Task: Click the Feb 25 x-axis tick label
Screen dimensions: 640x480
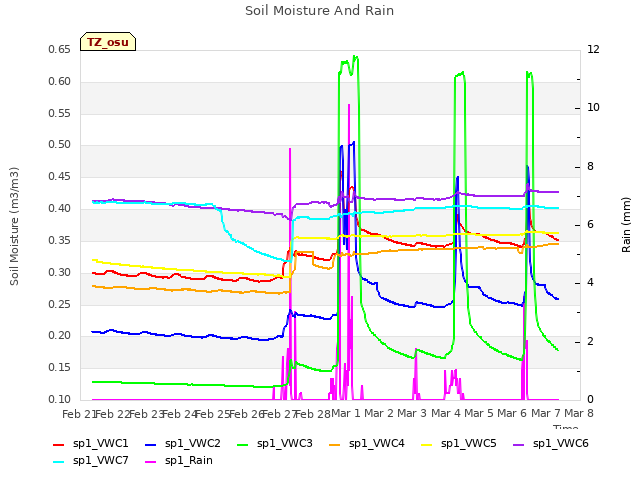Action: tap(212, 414)
